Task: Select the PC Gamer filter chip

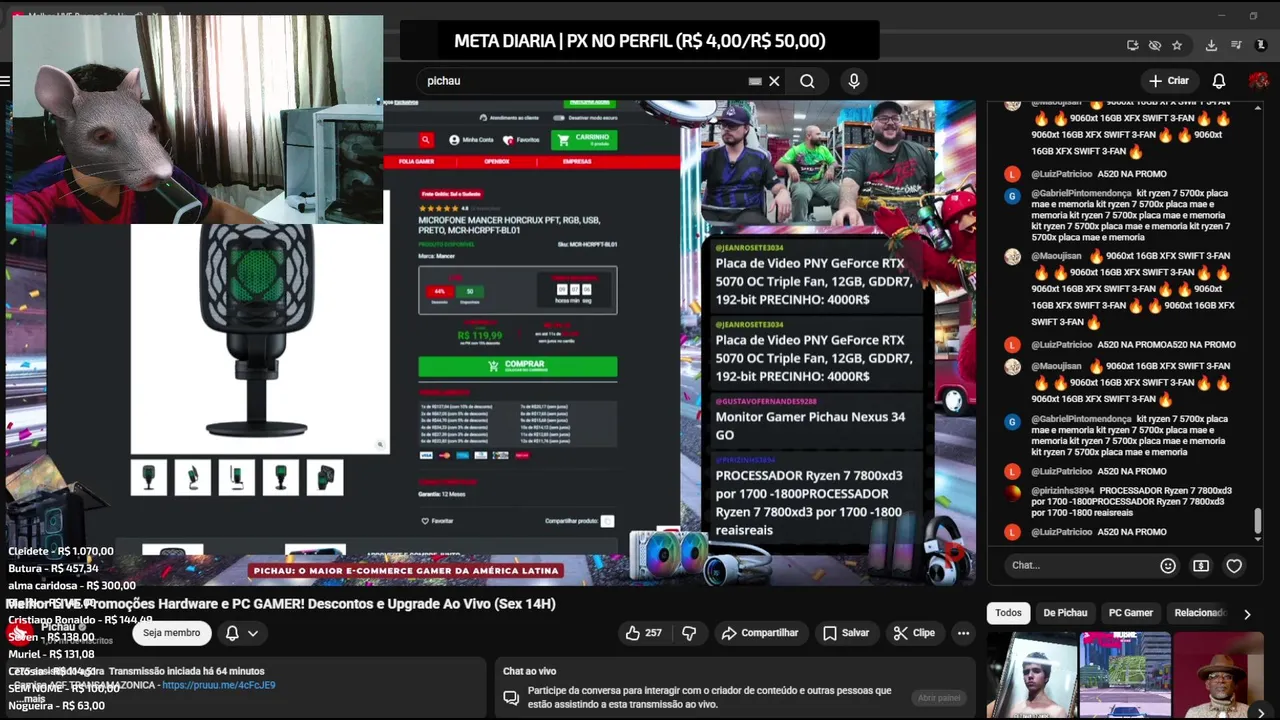Action: (1131, 613)
